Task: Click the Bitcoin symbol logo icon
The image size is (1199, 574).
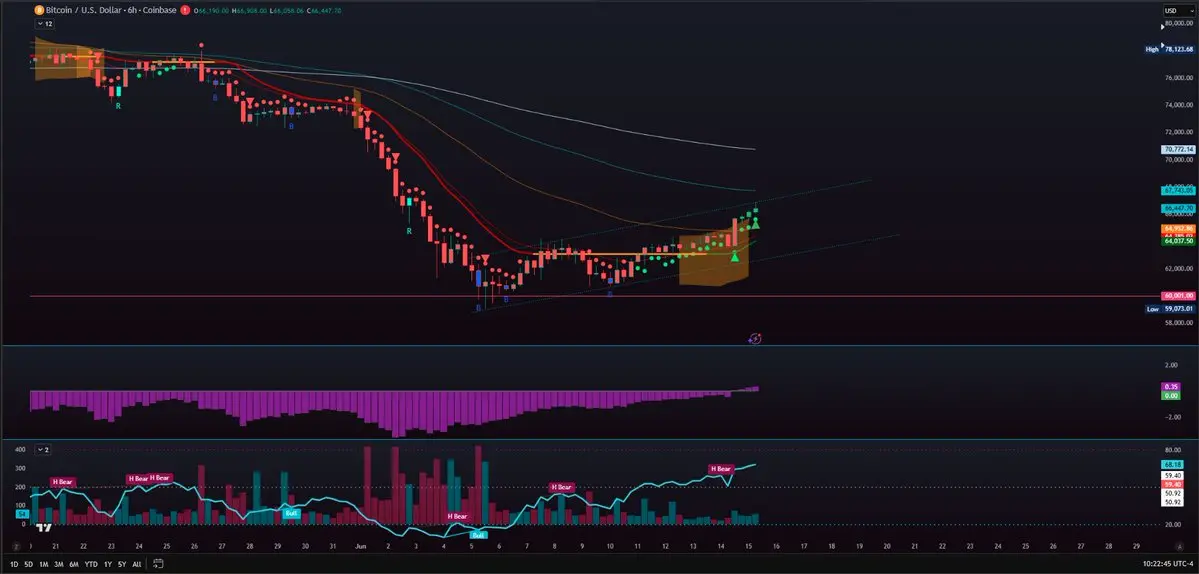Action: 38,11
